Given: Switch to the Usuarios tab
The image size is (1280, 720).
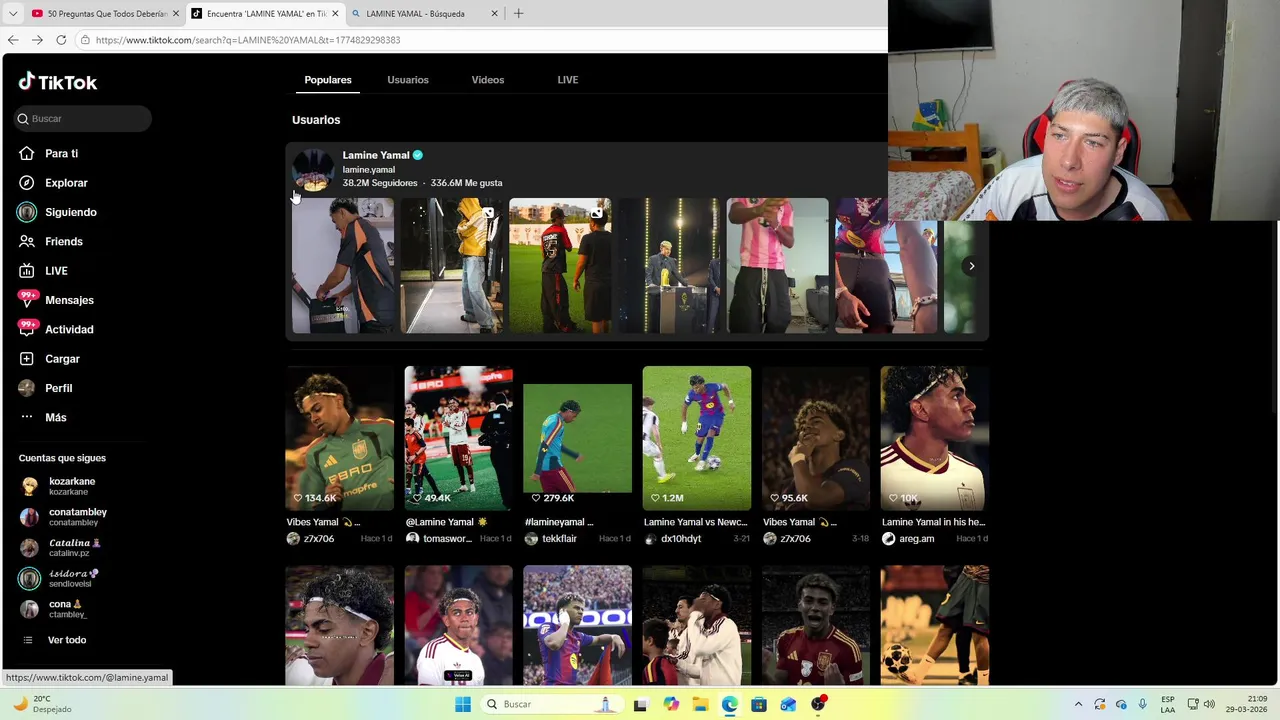Looking at the screenshot, I should pyautogui.click(x=408, y=80).
